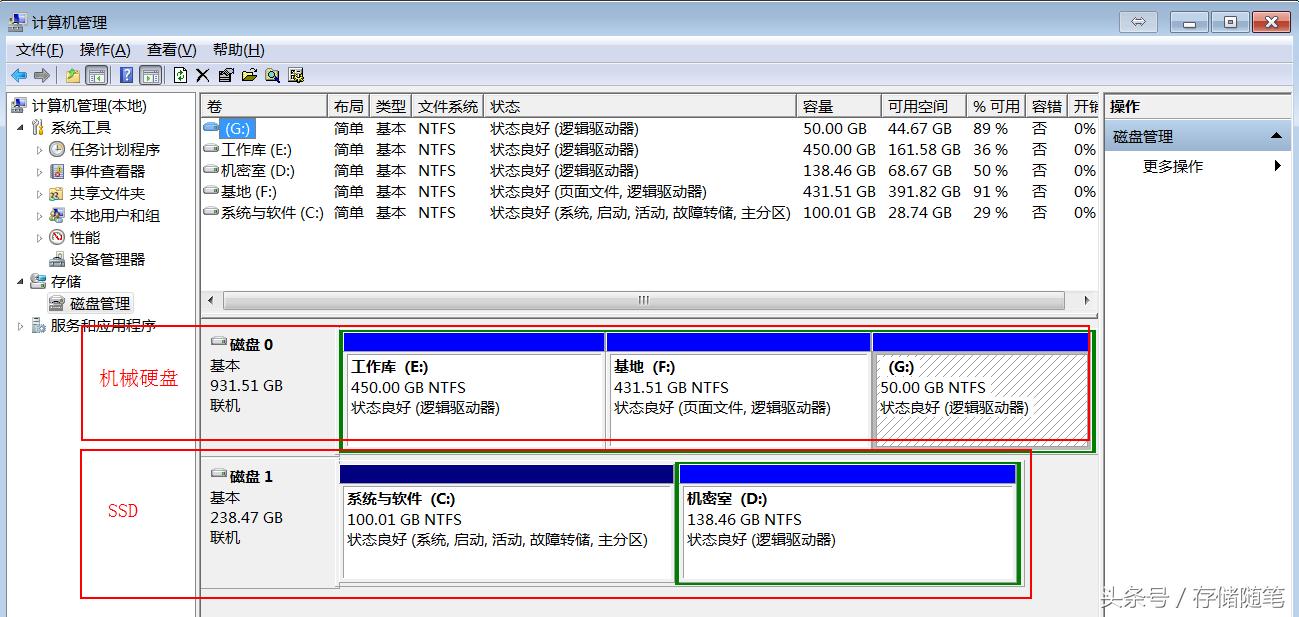Sort by the 布局 column header

(349, 106)
